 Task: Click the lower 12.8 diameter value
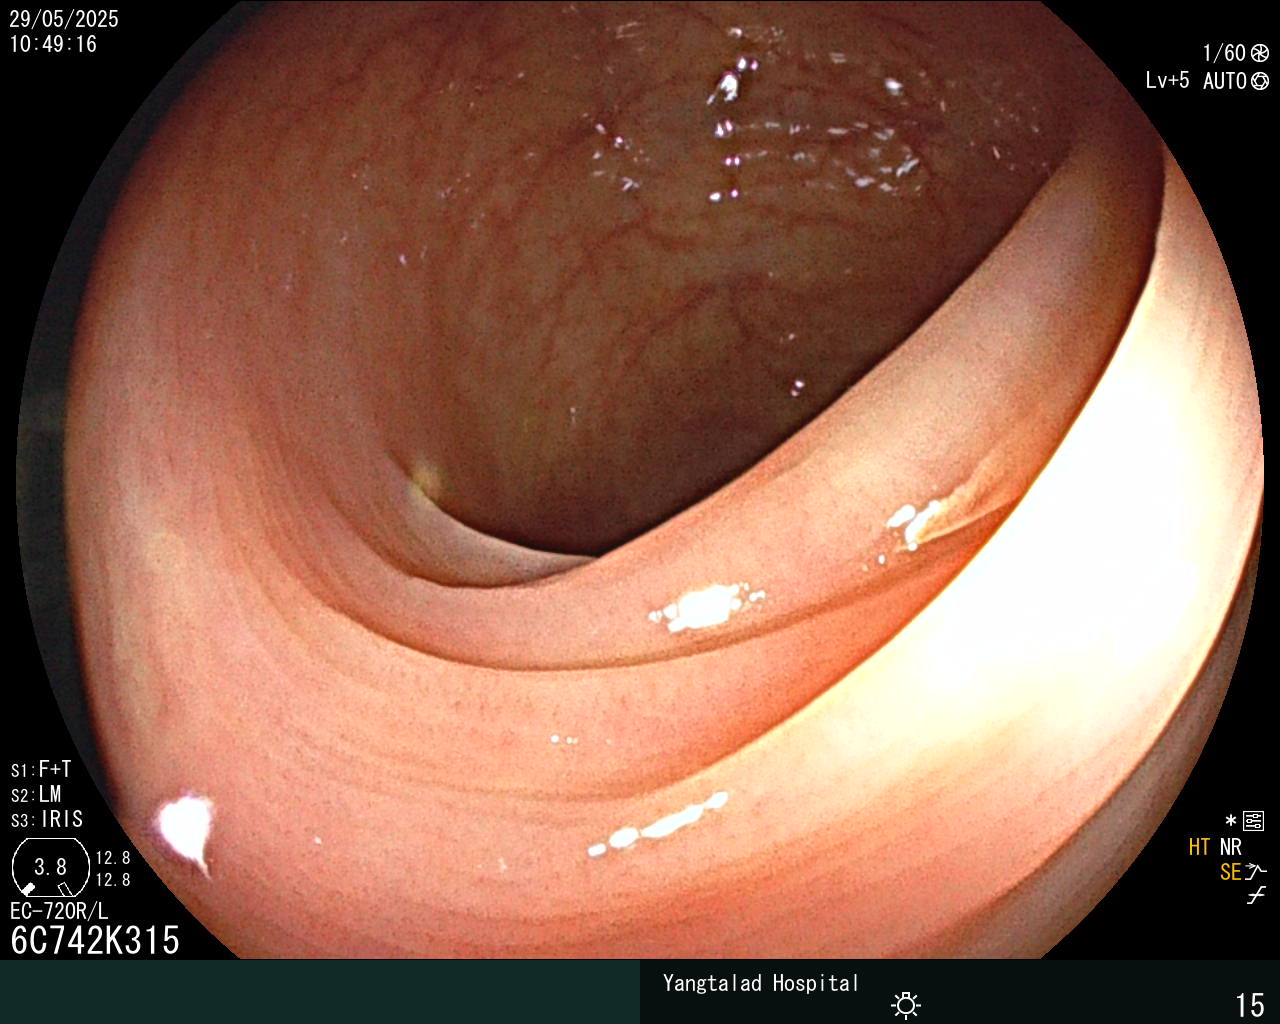coord(113,880)
